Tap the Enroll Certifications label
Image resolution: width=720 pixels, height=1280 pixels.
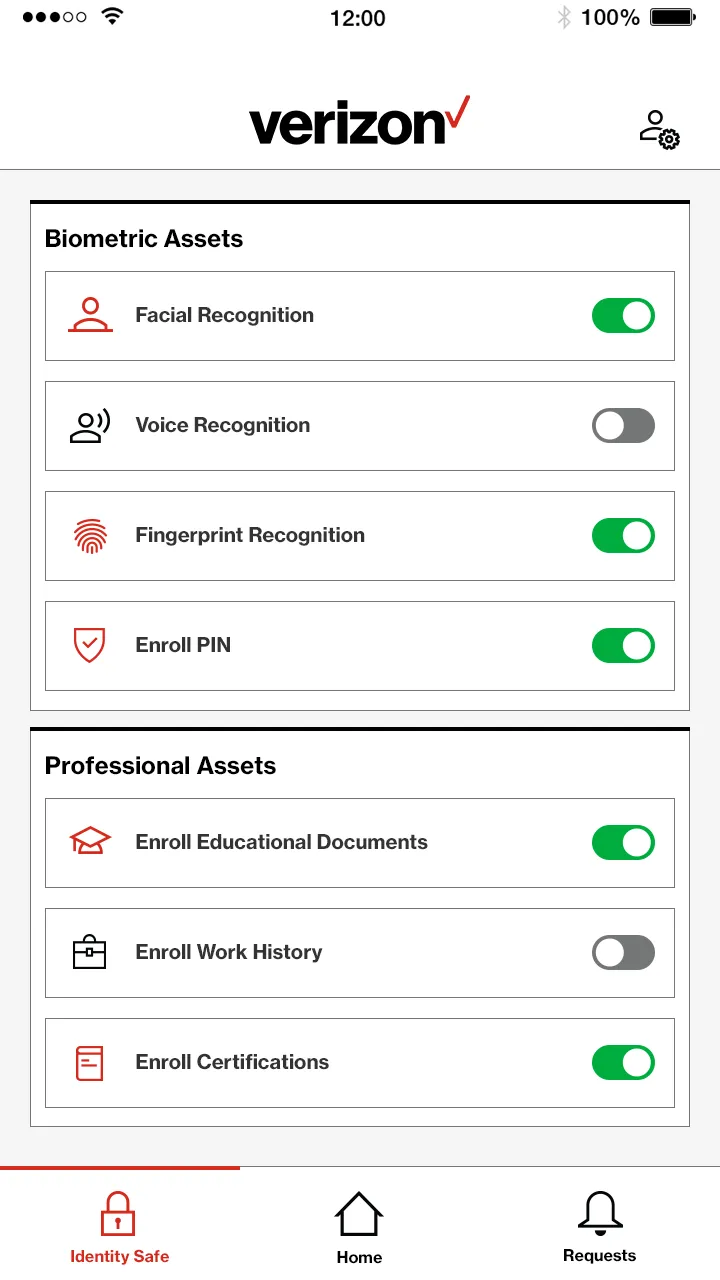(232, 1062)
